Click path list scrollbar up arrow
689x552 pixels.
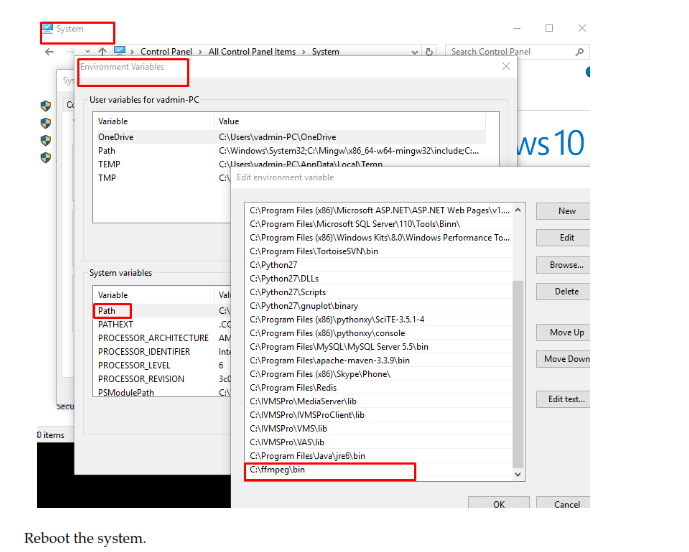point(518,210)
